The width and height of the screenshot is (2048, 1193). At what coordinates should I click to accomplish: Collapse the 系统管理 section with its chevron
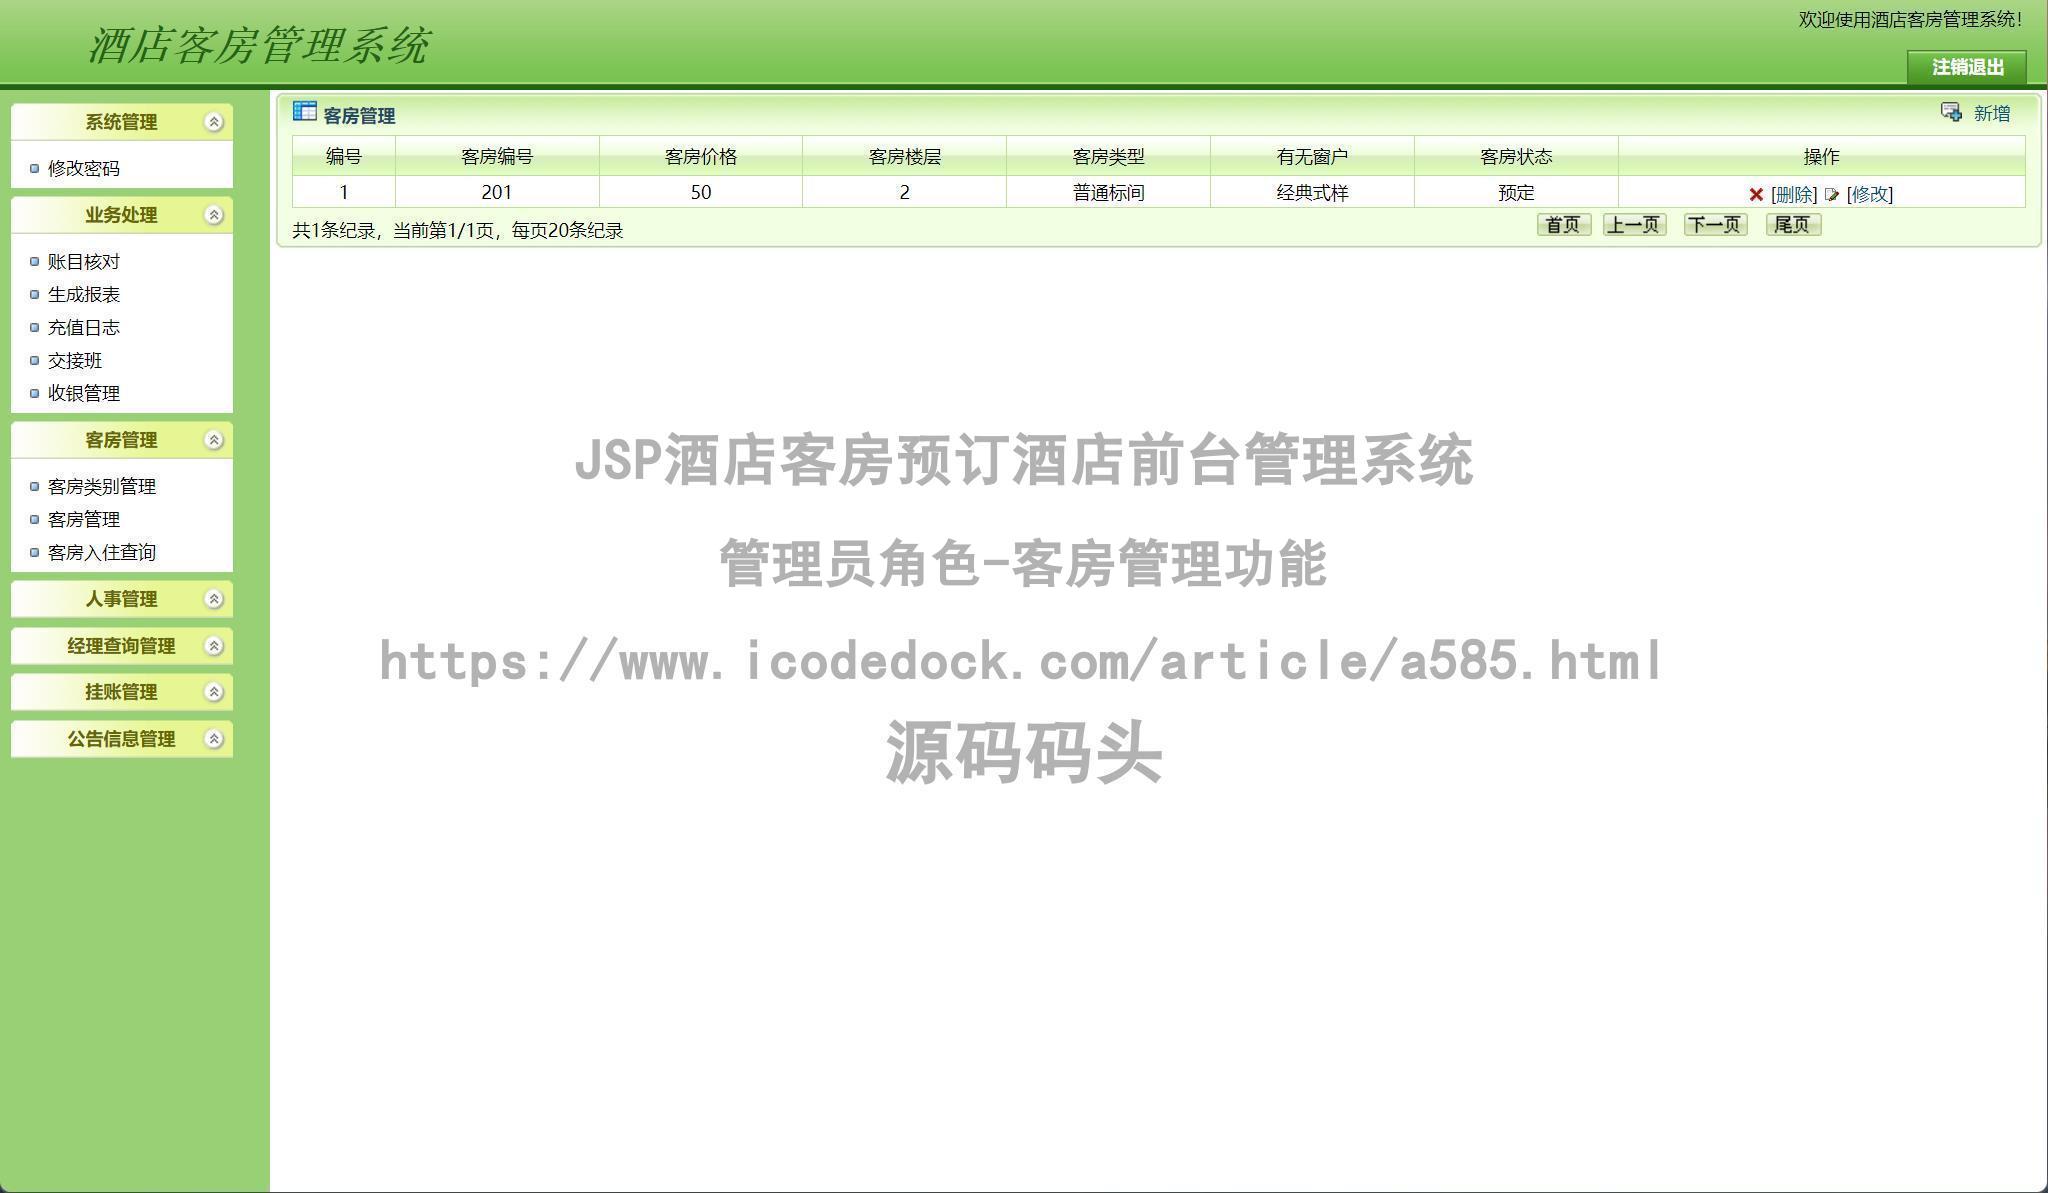click(x=212, y=121)
